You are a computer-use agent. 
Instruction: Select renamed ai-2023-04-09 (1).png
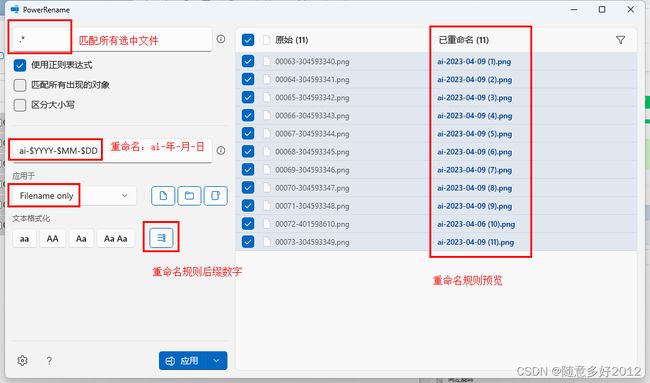point(474,61)
